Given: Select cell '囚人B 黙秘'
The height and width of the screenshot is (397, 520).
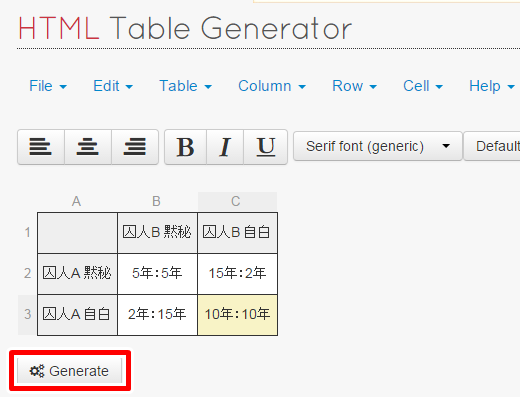Looking at the screenshot, I should click(x=157, y=233).
